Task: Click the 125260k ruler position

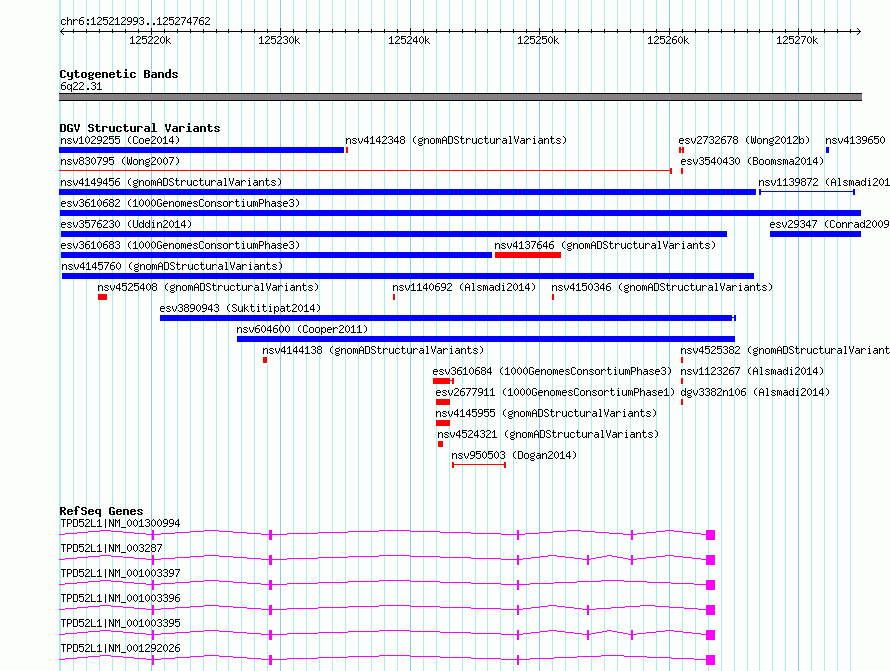Action: 668,40
